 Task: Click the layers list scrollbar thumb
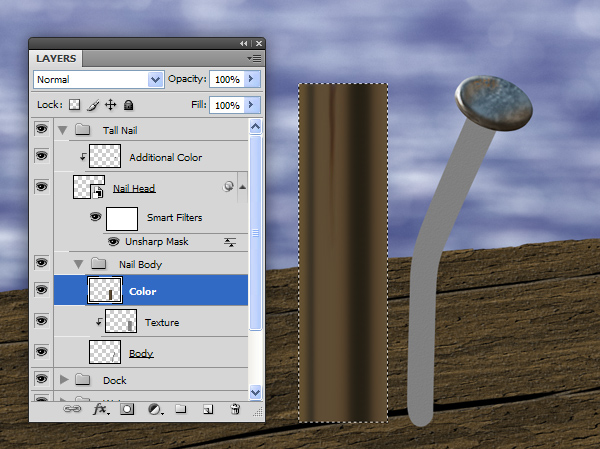point(256,232)
